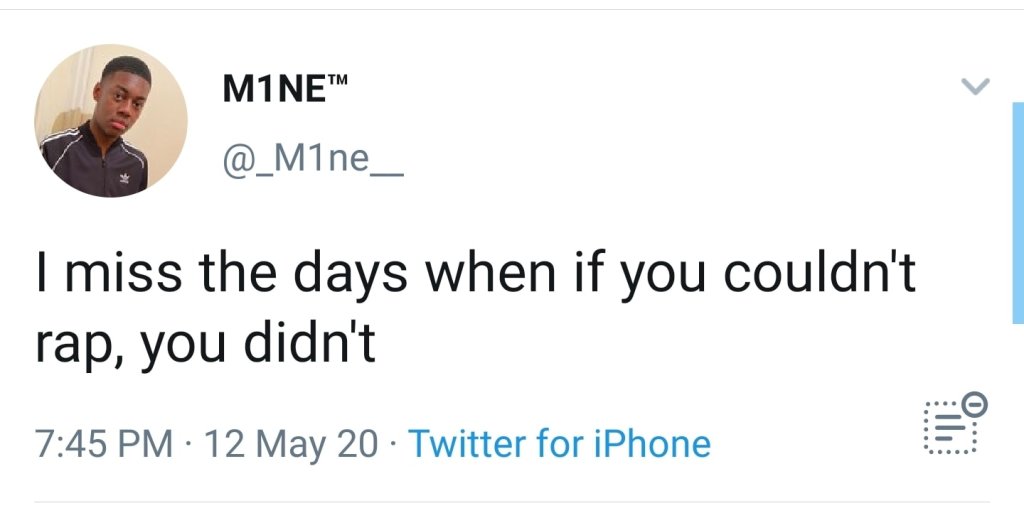The height and width of the screenshot is (513, 1024).
Task: Tap the tweet line "rap, you didn't"
Action: tap(205, 345)
